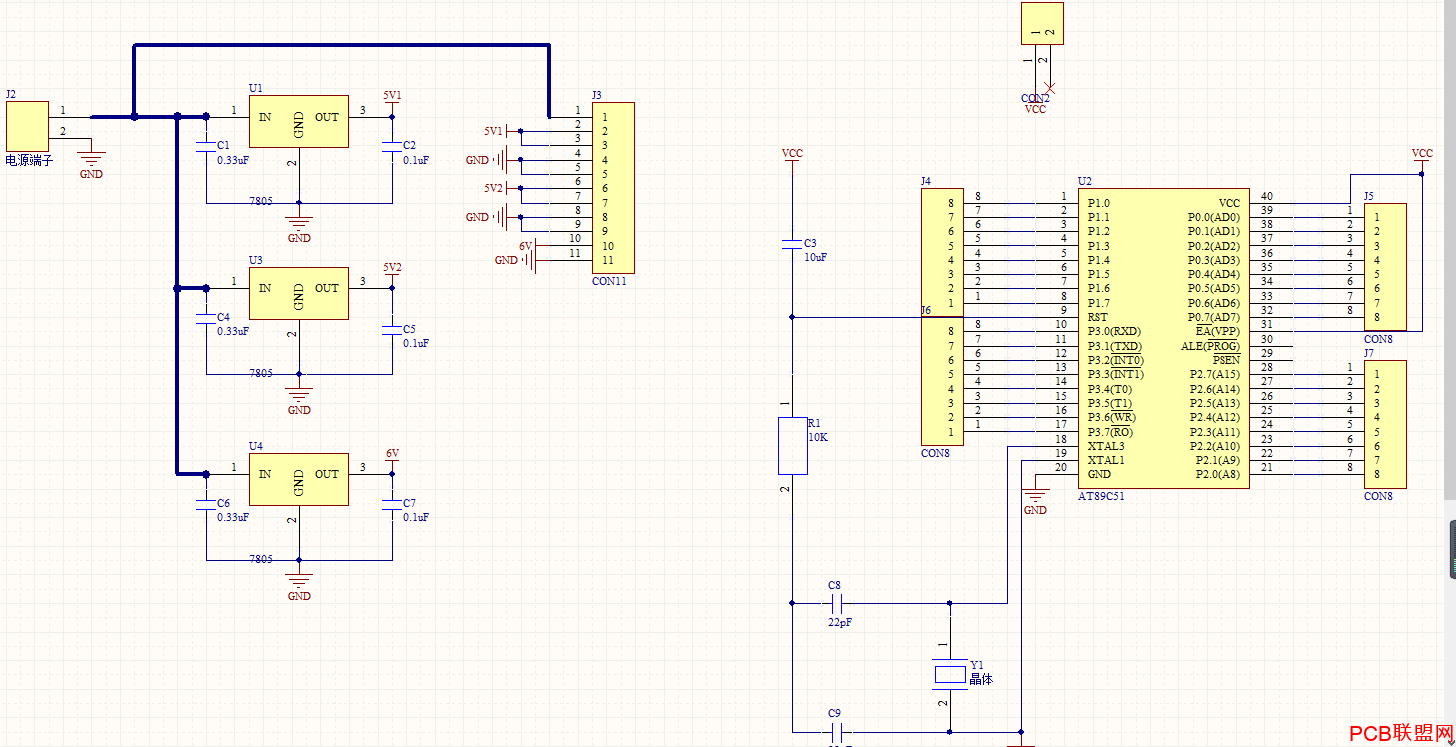Select the U4 7805 regulator symbol
The image size is (1456, 747).
click(298, 479)
